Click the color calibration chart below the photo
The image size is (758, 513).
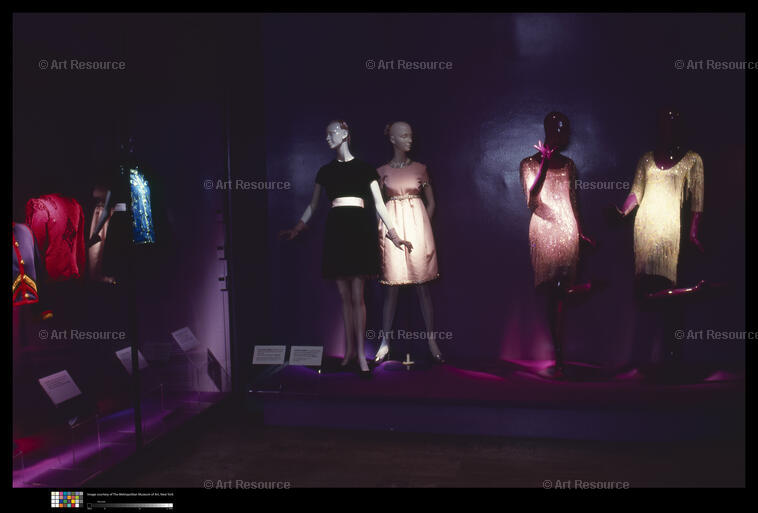(x=67, y=499)
